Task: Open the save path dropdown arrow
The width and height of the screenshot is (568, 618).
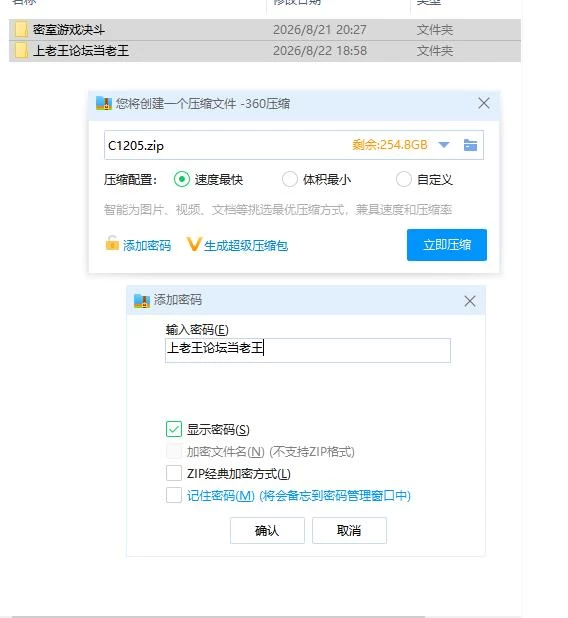Action: tap(444, 145)
